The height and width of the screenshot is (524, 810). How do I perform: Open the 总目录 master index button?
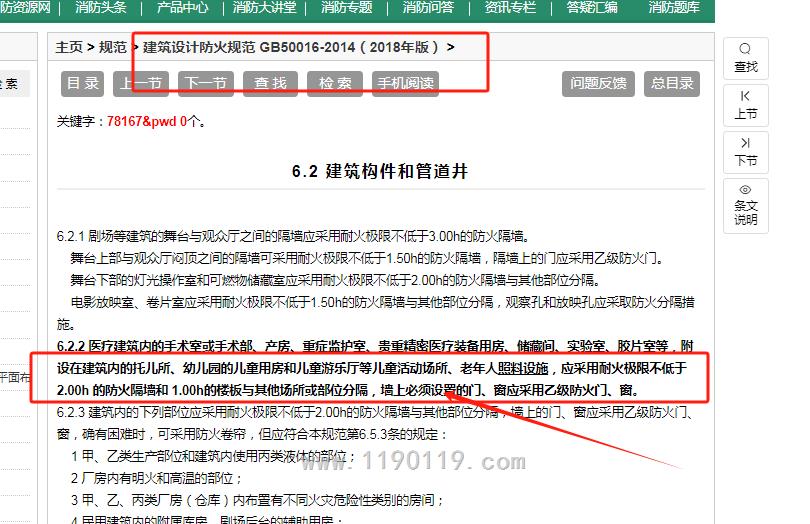(x=672, y=84)
